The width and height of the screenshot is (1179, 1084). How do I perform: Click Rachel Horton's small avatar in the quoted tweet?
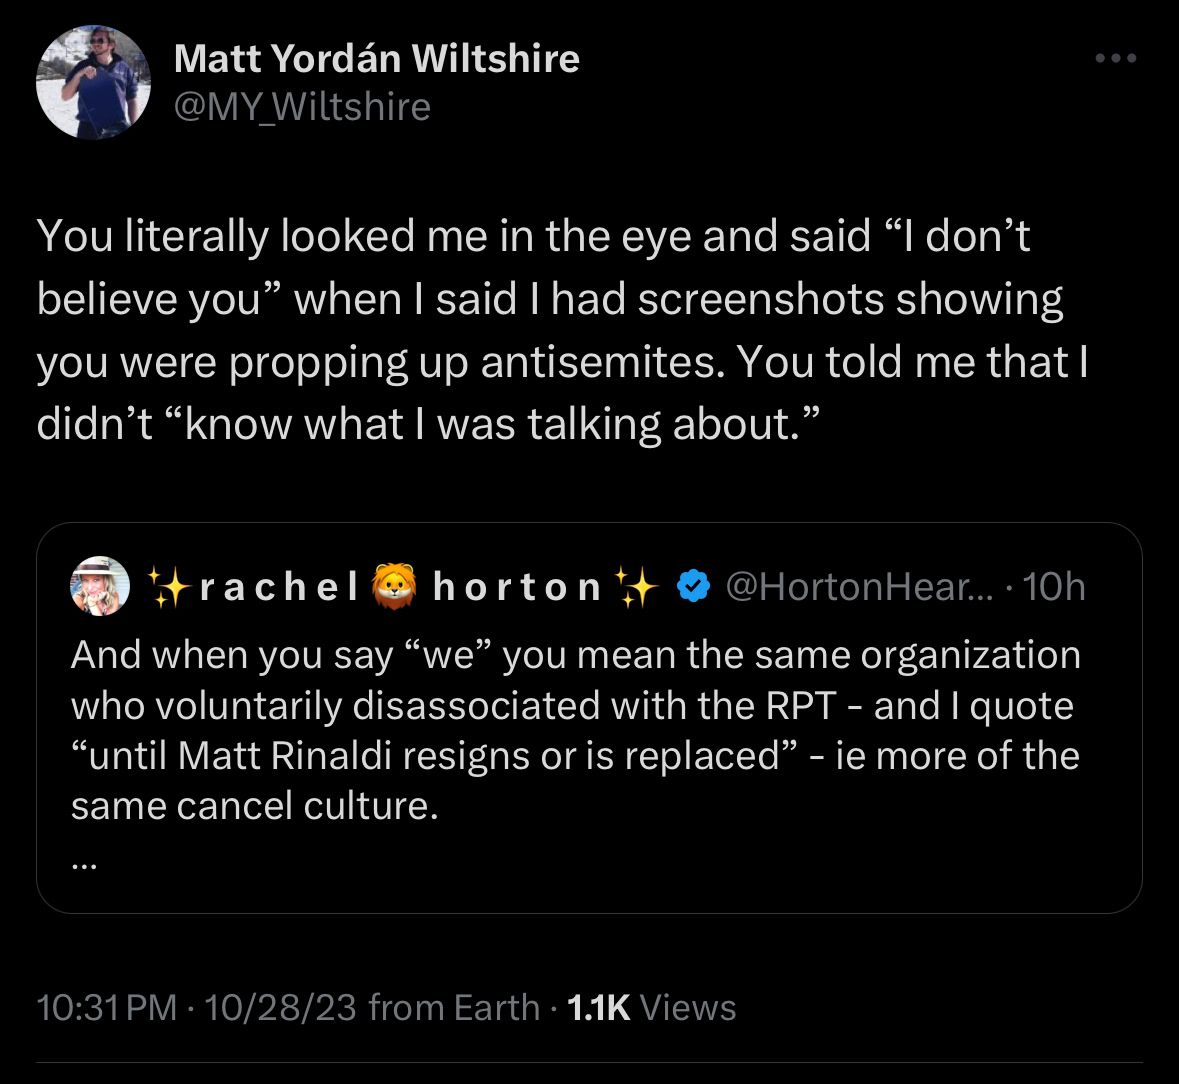[x=100, y=586]
